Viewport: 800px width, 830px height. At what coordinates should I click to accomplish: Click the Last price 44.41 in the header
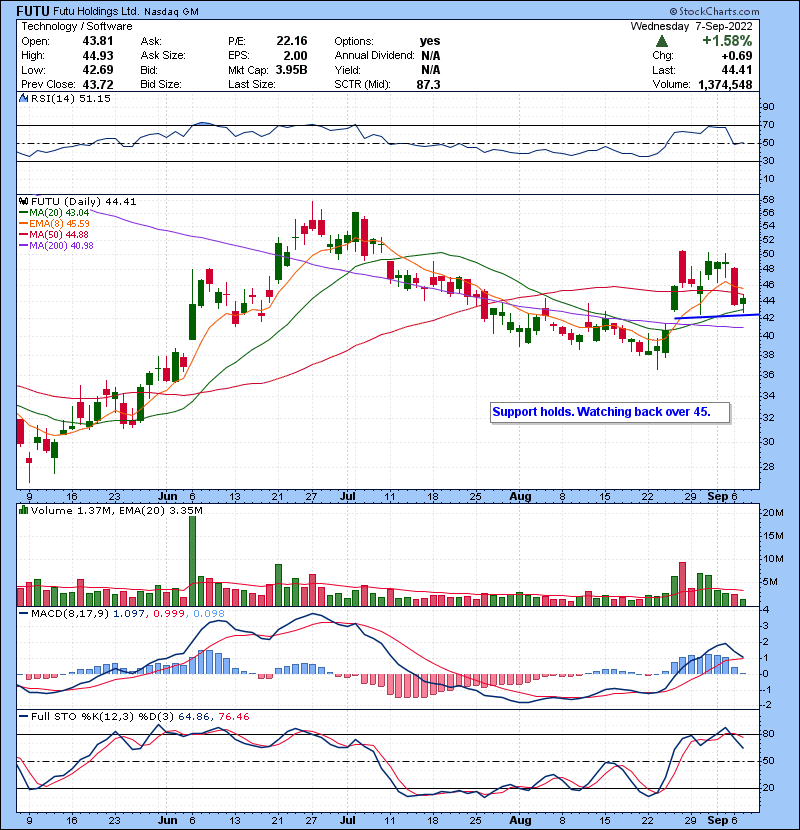click(736, 70)
